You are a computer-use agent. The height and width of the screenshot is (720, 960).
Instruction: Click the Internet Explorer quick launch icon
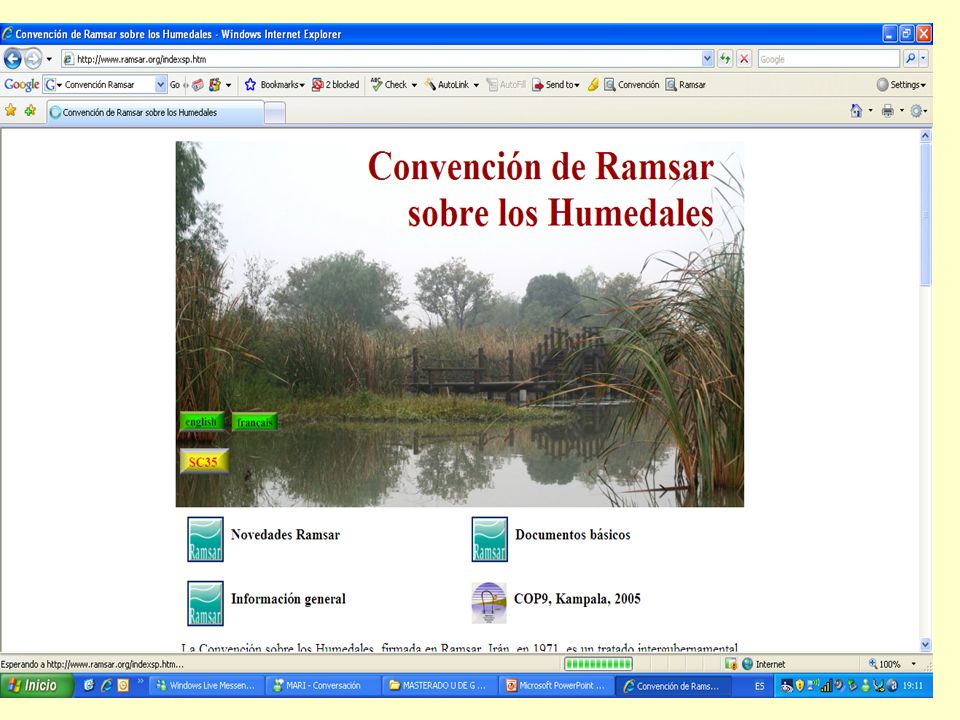pyautogui.click(x=106, y=686)
